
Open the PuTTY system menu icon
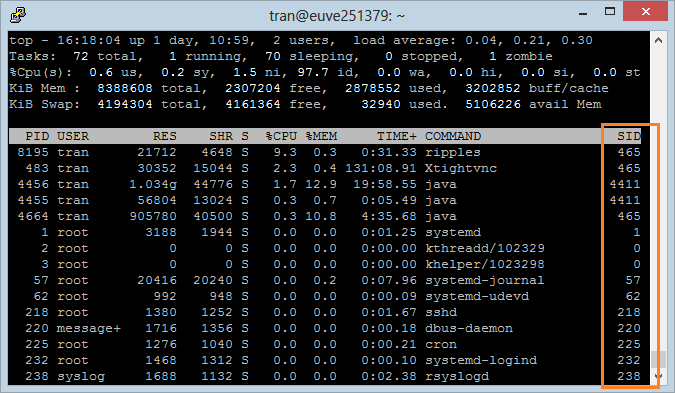(x=18, y=15)
